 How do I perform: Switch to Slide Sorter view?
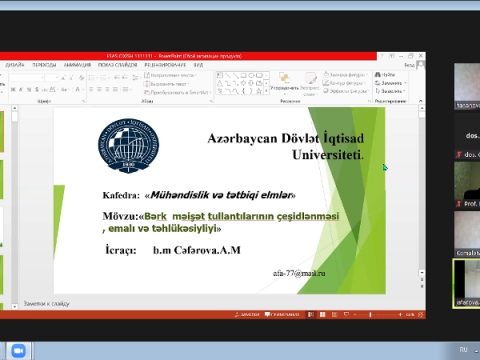tap(323, 314)
